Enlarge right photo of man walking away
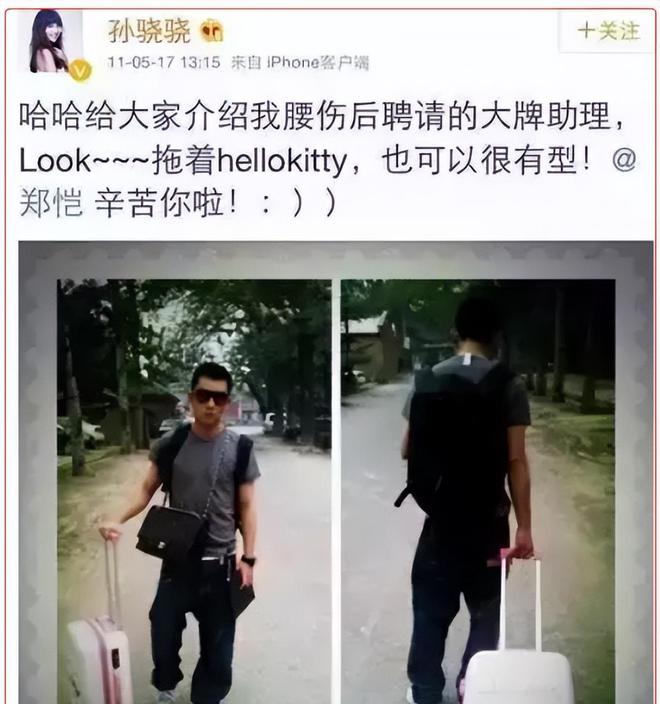The image size is (660, 704). 478,491
